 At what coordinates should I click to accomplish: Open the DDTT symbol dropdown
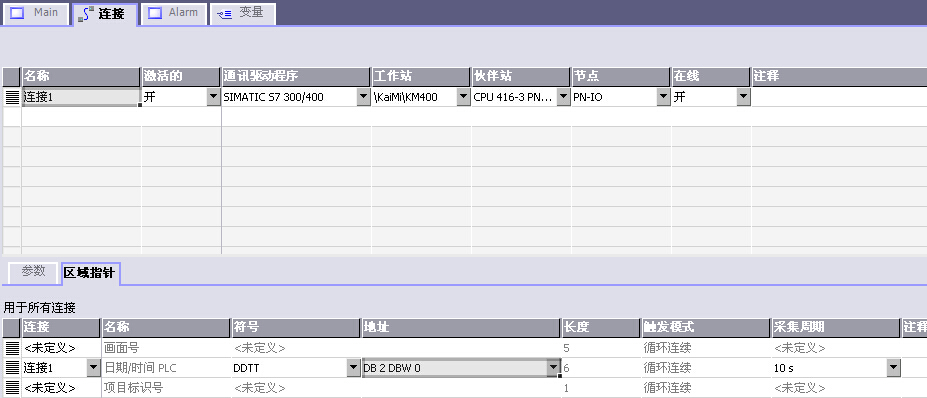[x=354, y=368]
